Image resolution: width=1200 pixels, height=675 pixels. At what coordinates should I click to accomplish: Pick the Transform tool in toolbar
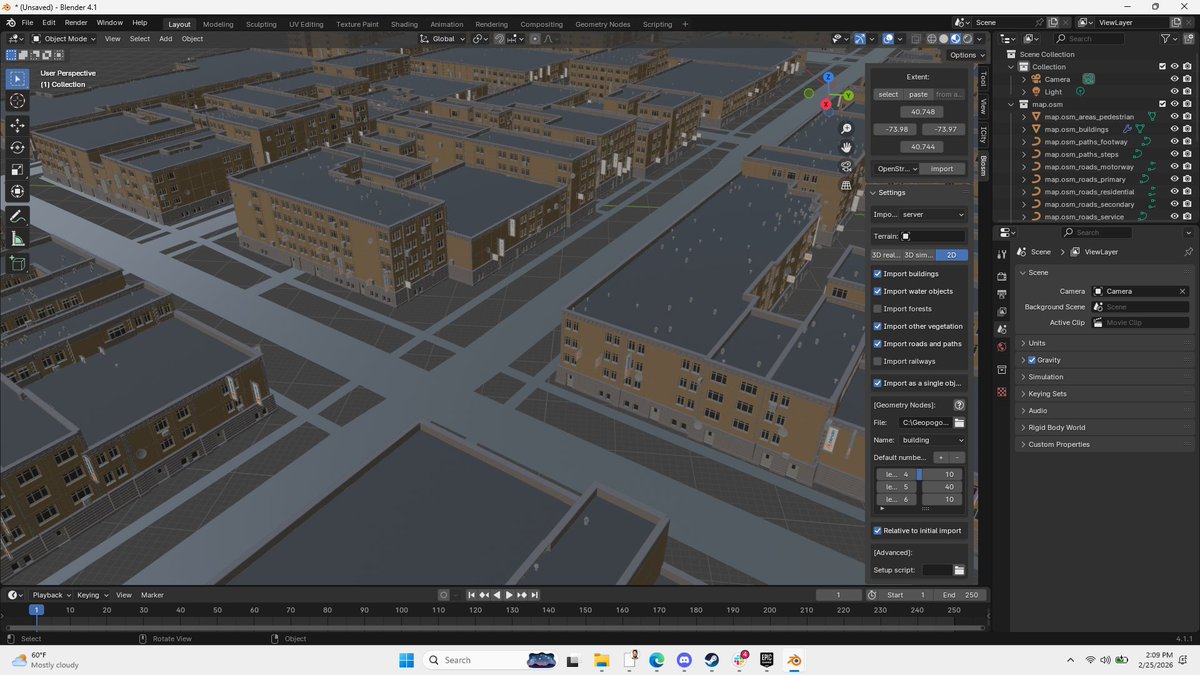18,191
